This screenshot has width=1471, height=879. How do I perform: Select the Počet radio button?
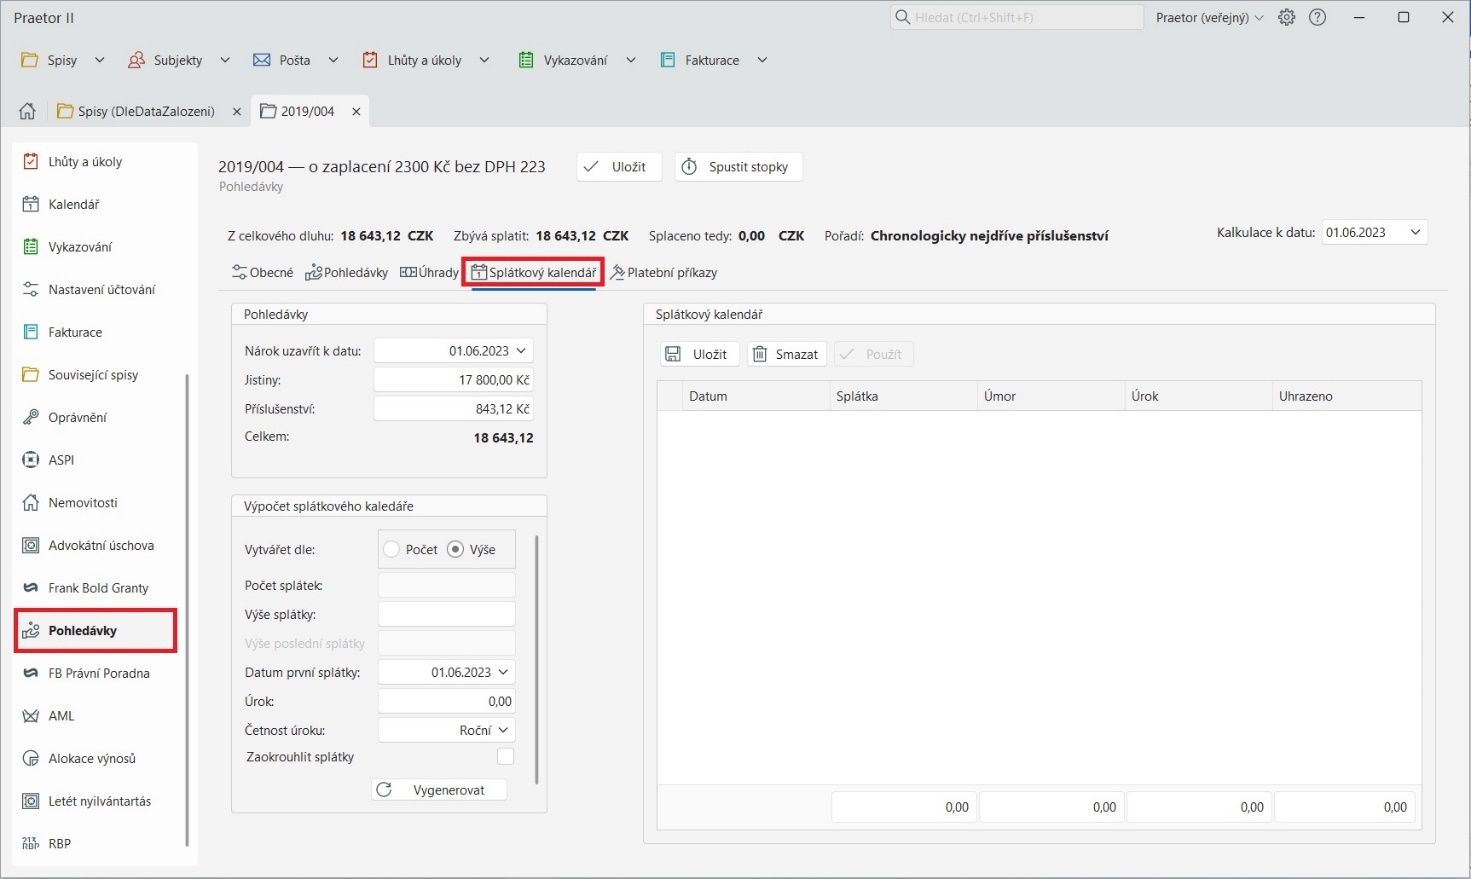pos(392,550)
